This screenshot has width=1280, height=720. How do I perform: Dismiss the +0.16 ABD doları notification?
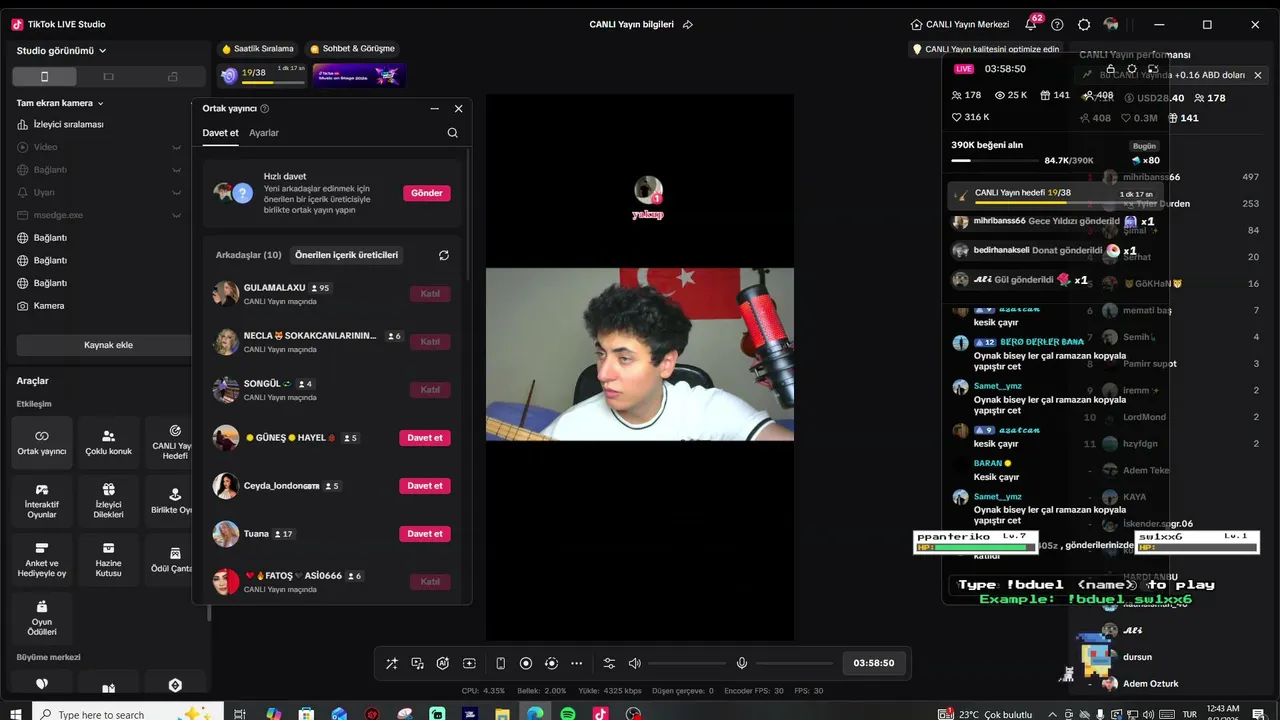1258,75
